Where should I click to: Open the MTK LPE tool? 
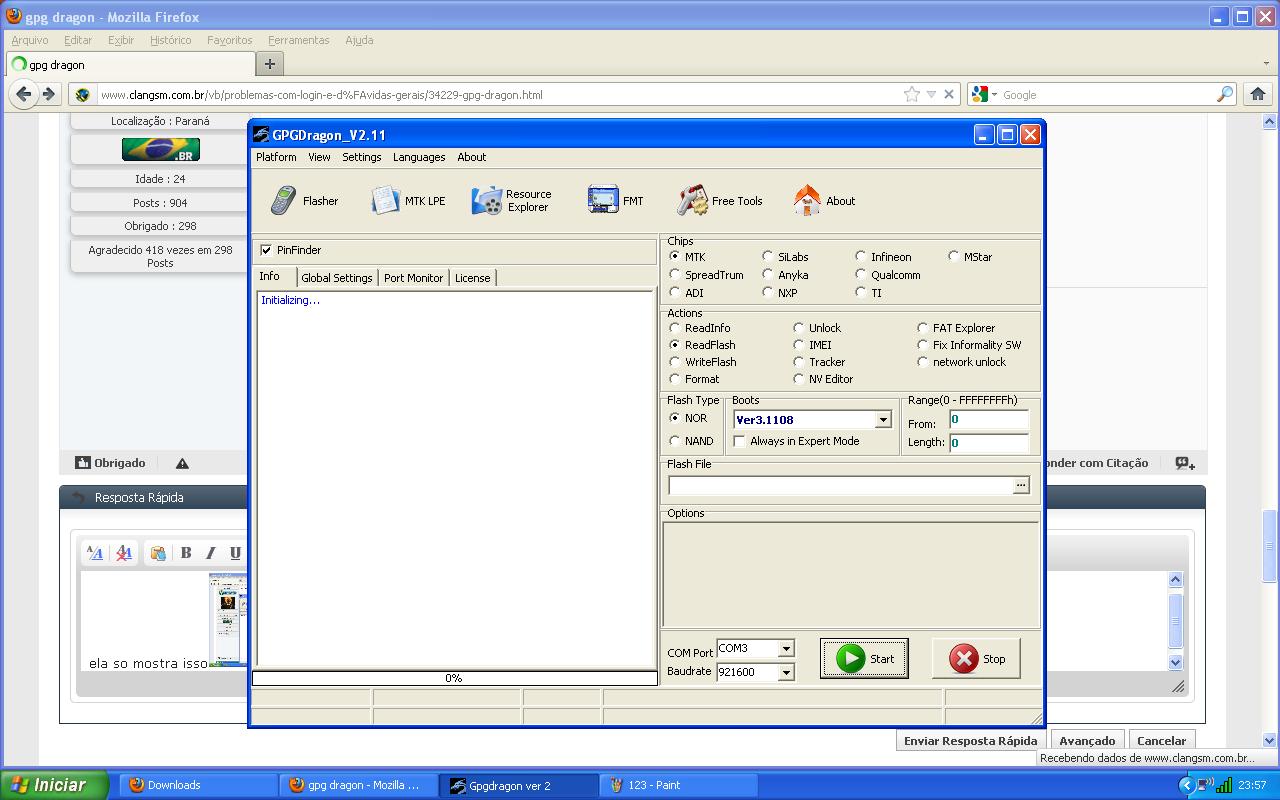(x=408, y=201)
